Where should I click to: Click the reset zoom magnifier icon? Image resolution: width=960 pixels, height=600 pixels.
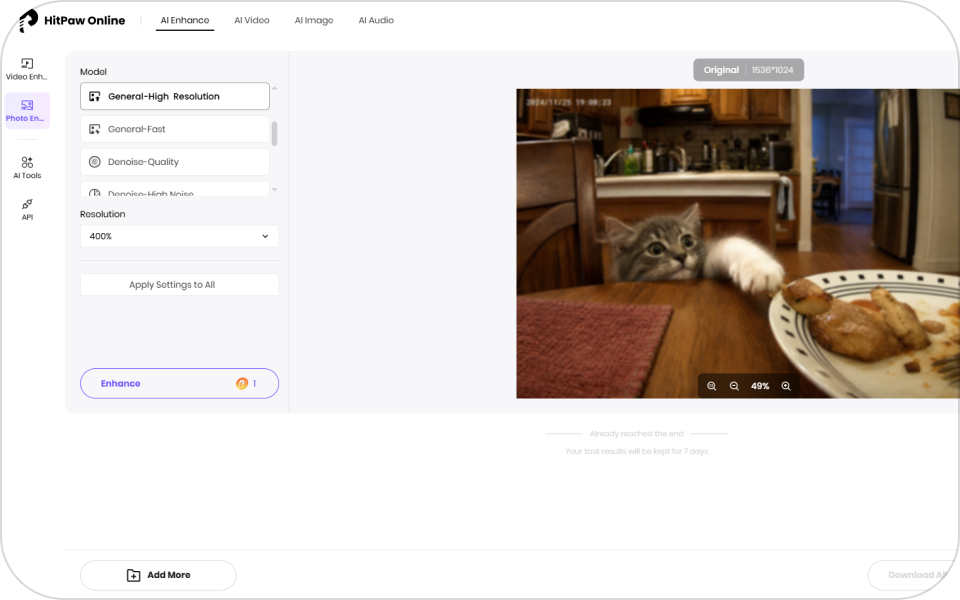tap(711, 386)
